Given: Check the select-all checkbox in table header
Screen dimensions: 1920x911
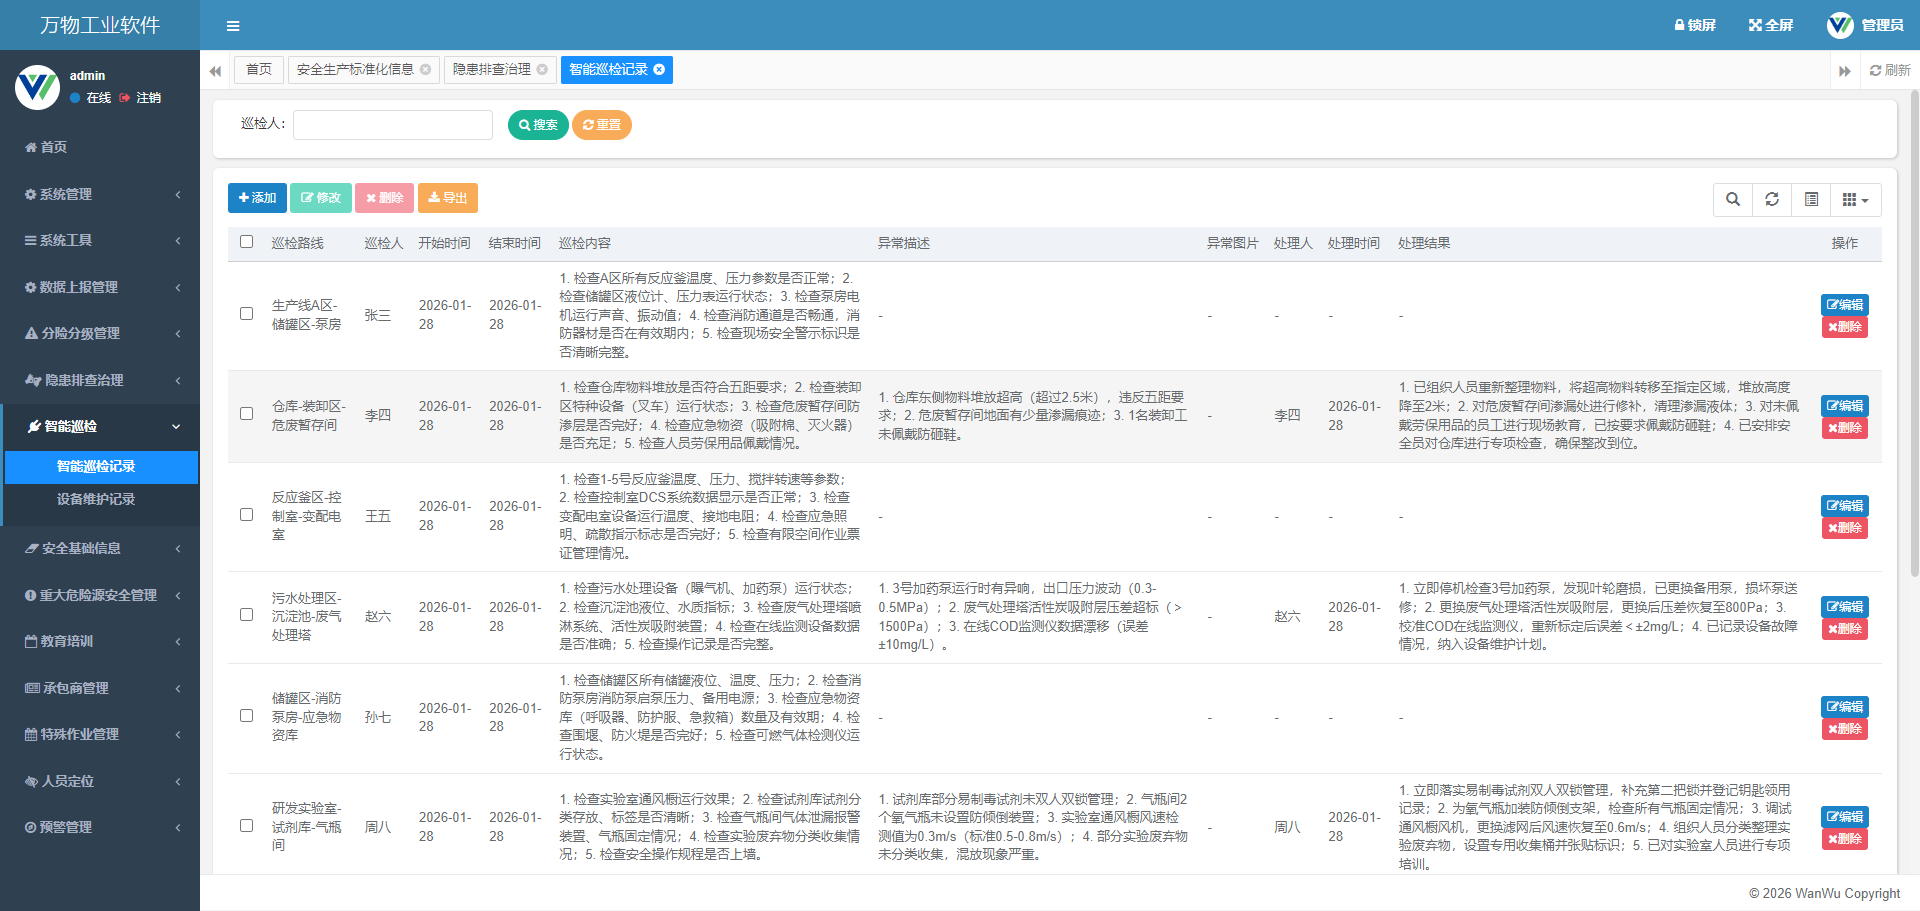Looking at the screenshot, I should tap(247, 242).
